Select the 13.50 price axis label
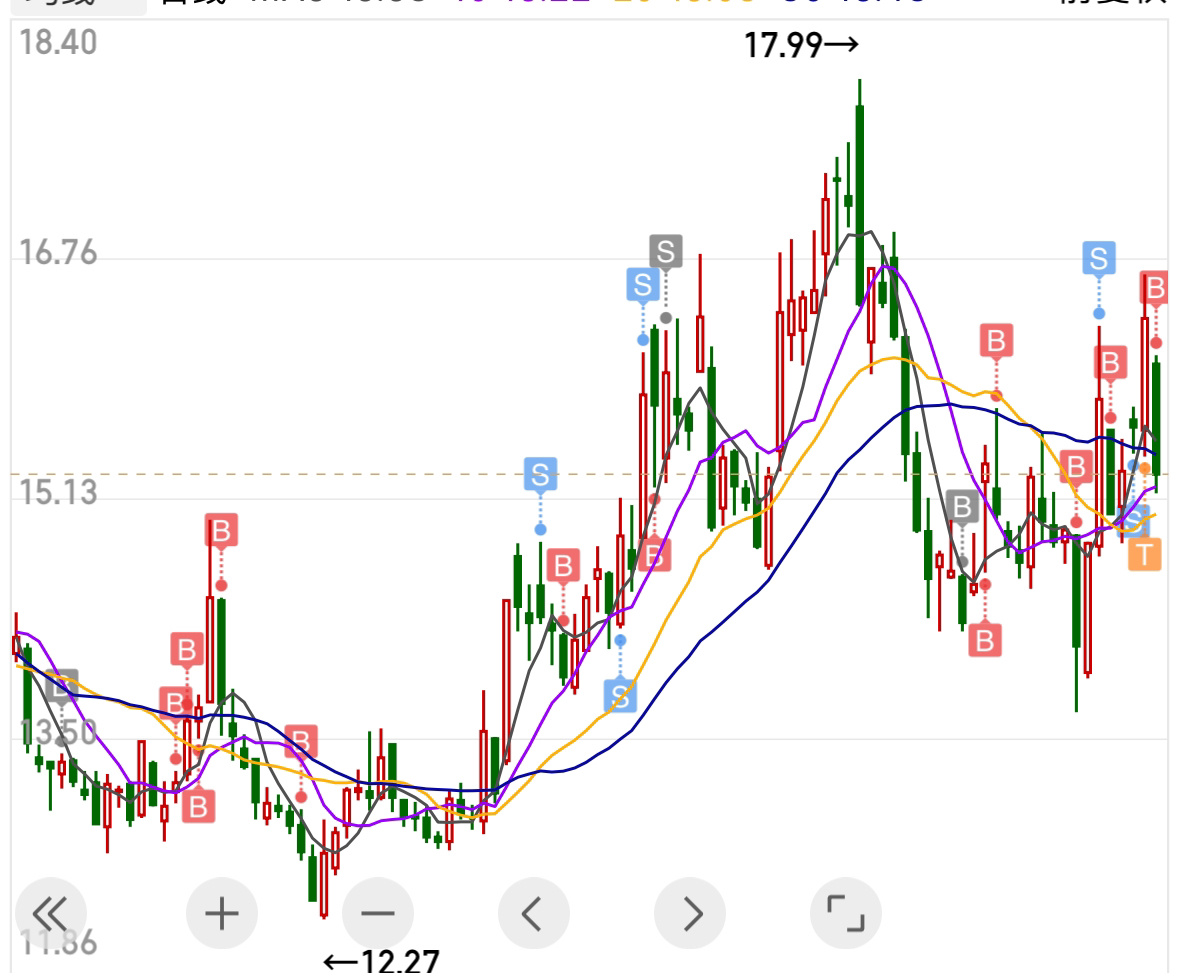 (x=58, y=732)
